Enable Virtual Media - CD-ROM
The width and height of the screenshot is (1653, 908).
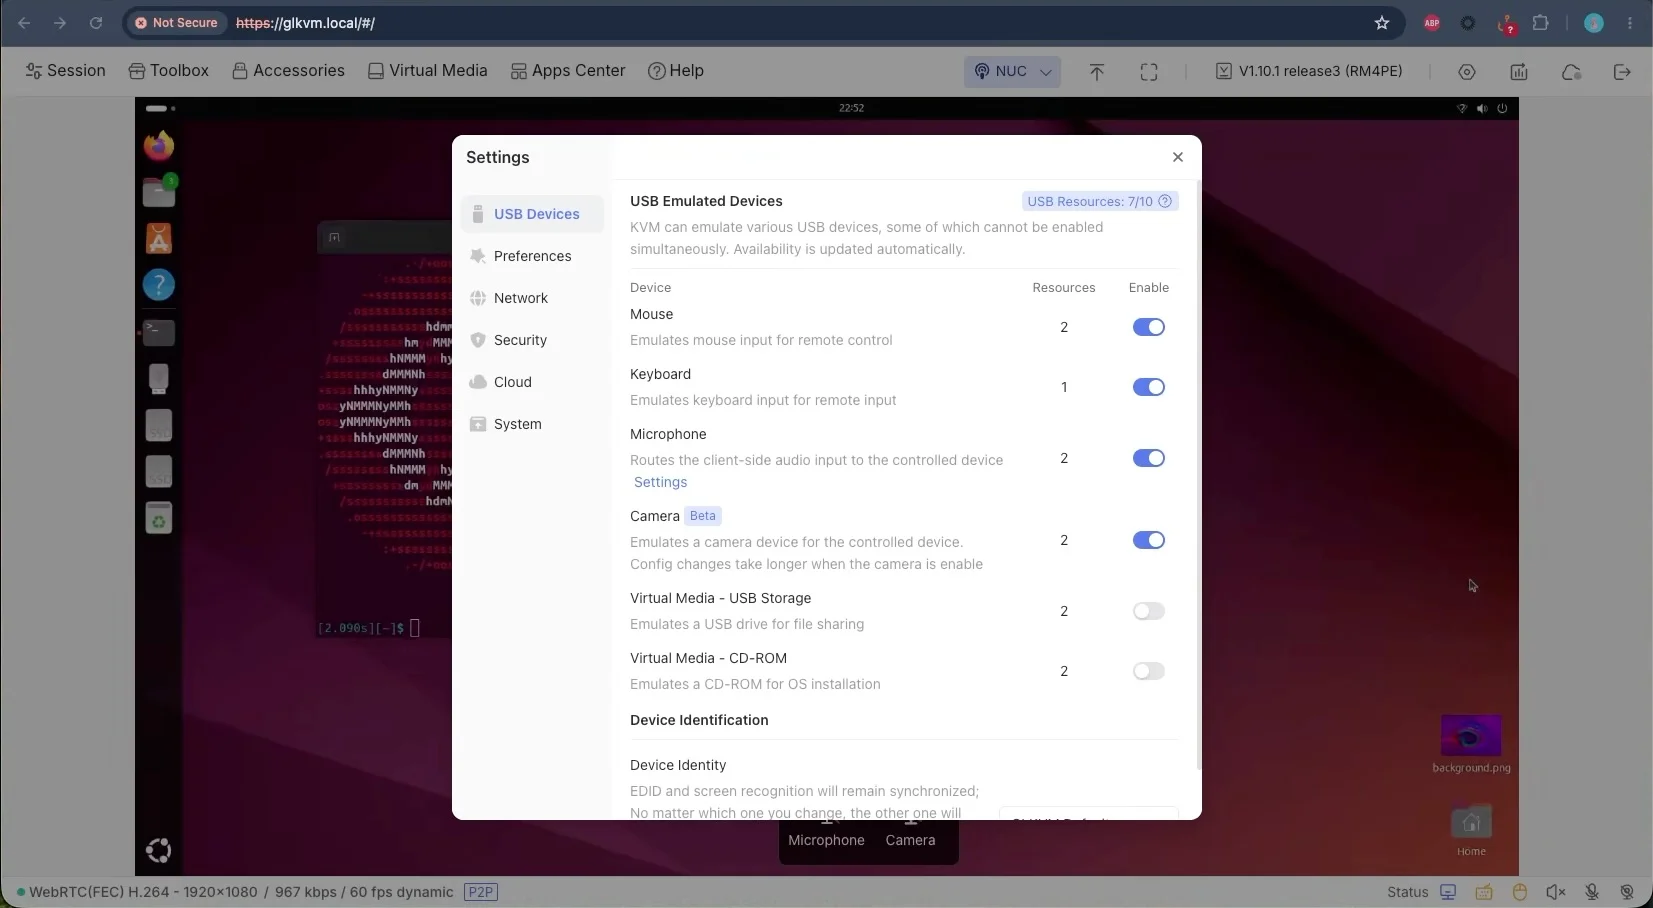(1148, 671)
